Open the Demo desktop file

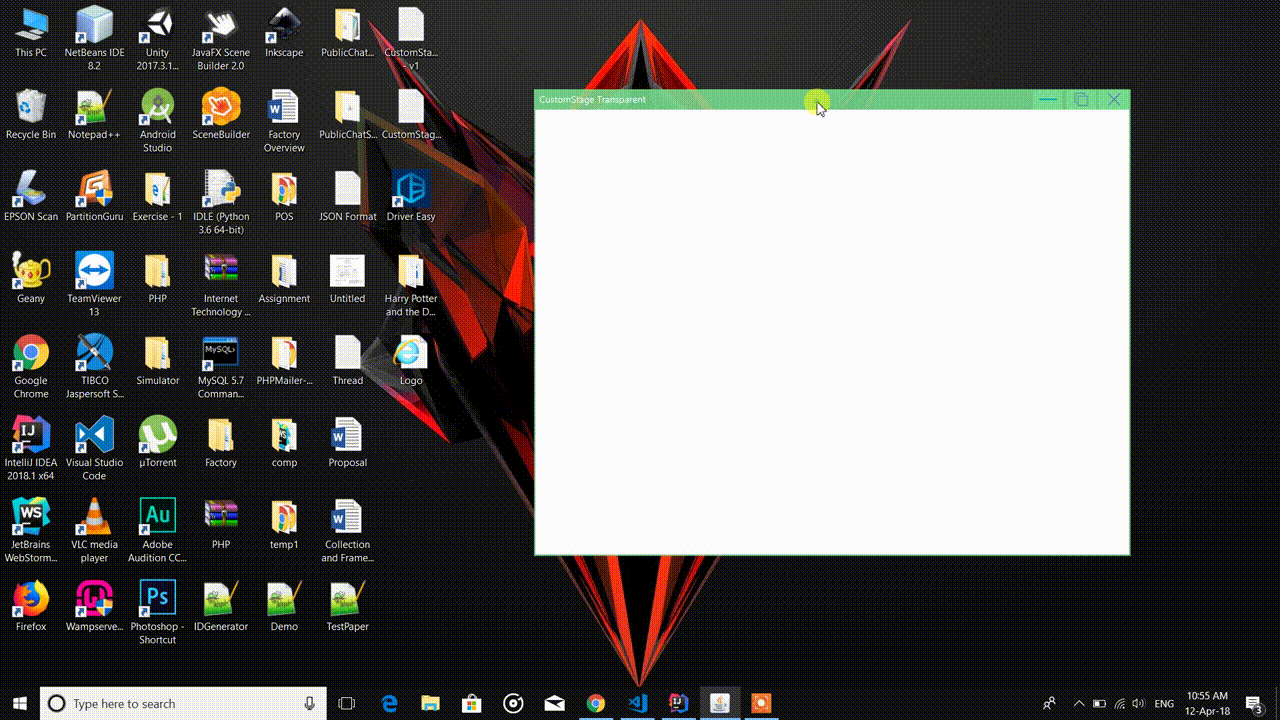pyautogui.click(x=284, y=606)
